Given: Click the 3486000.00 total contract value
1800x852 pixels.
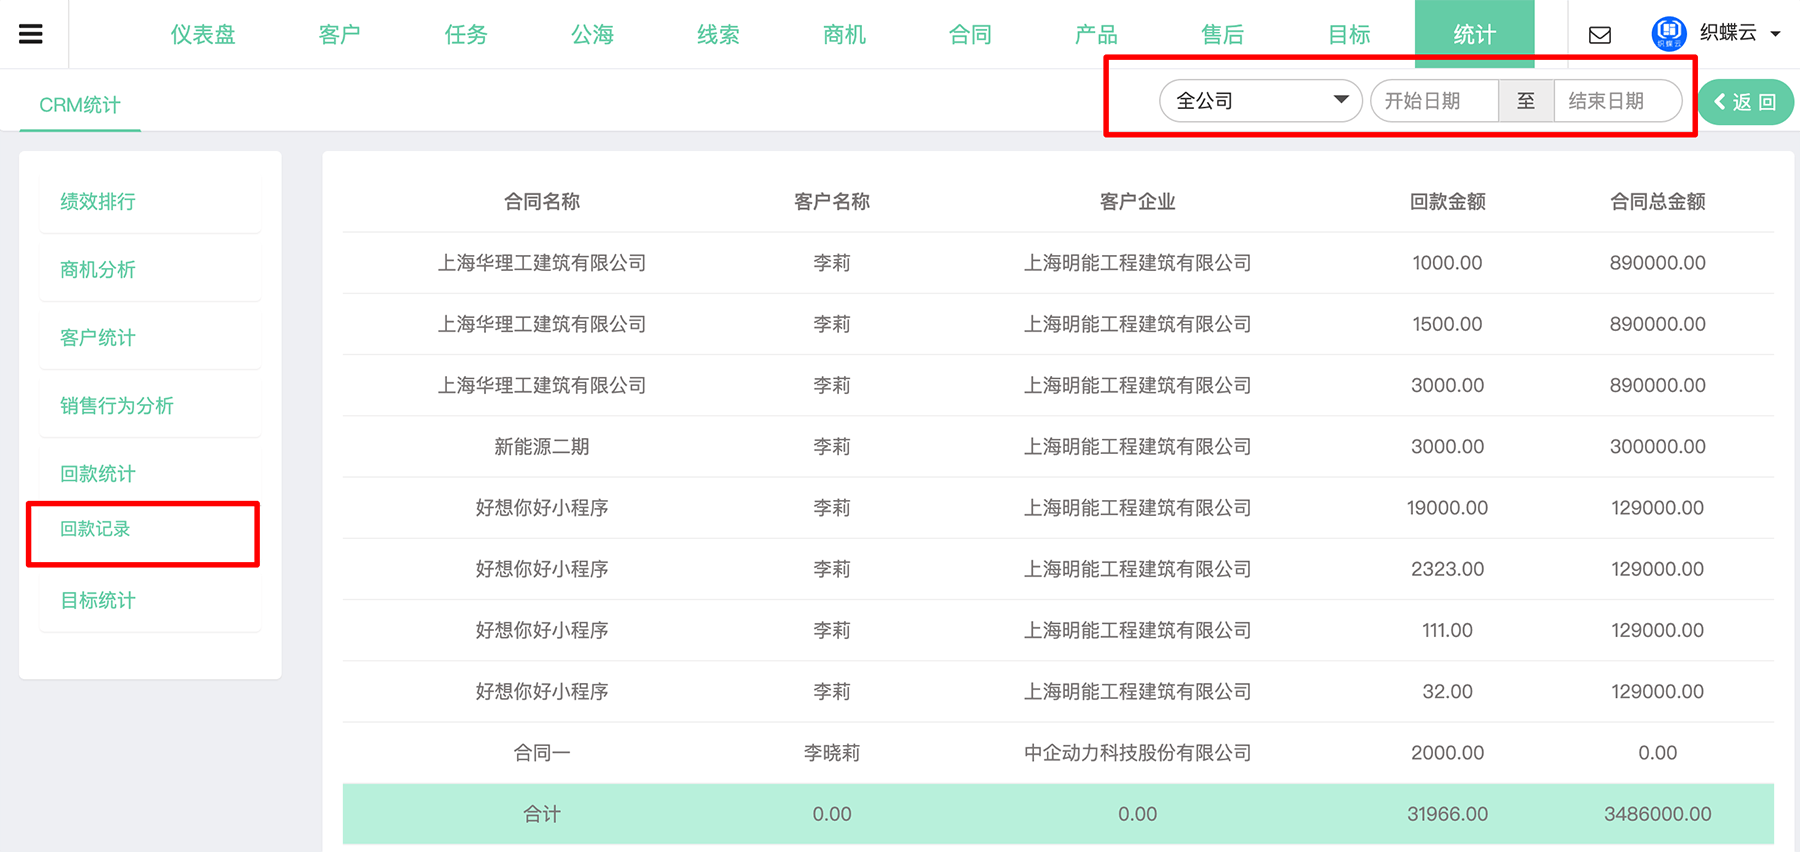Looking at the screenshot, I should (1658, 814).
